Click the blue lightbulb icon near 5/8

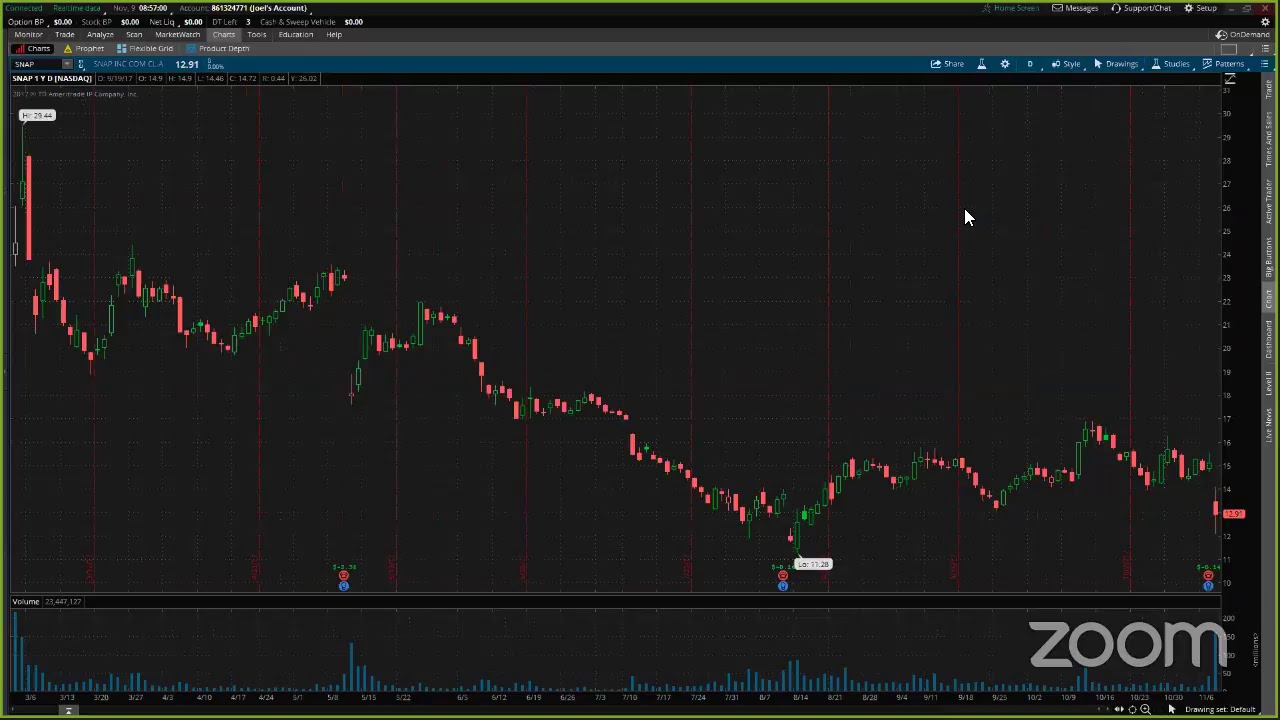[343, 586]
